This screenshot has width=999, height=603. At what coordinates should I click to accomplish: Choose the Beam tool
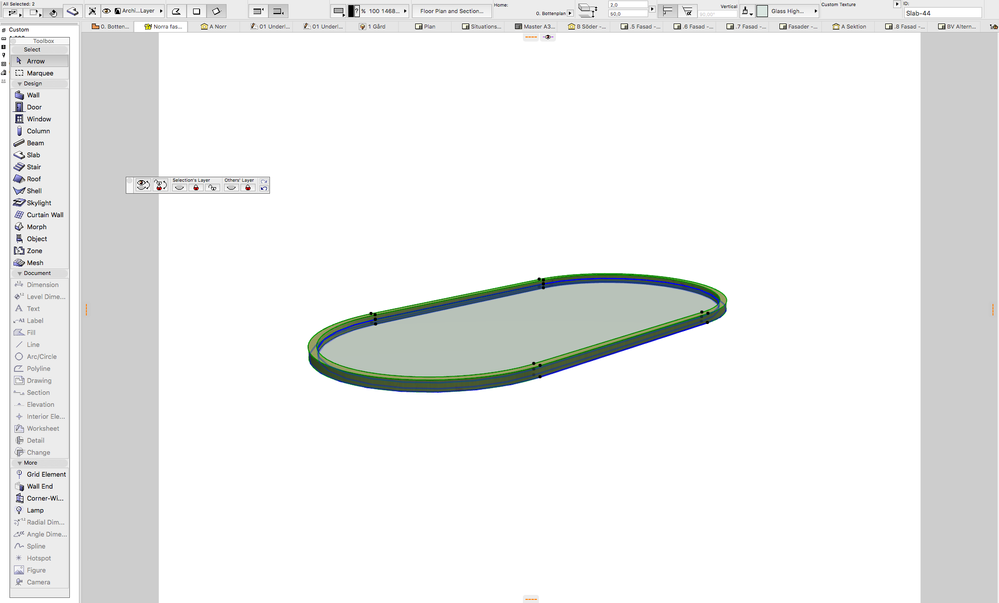(x=40, y=143)
